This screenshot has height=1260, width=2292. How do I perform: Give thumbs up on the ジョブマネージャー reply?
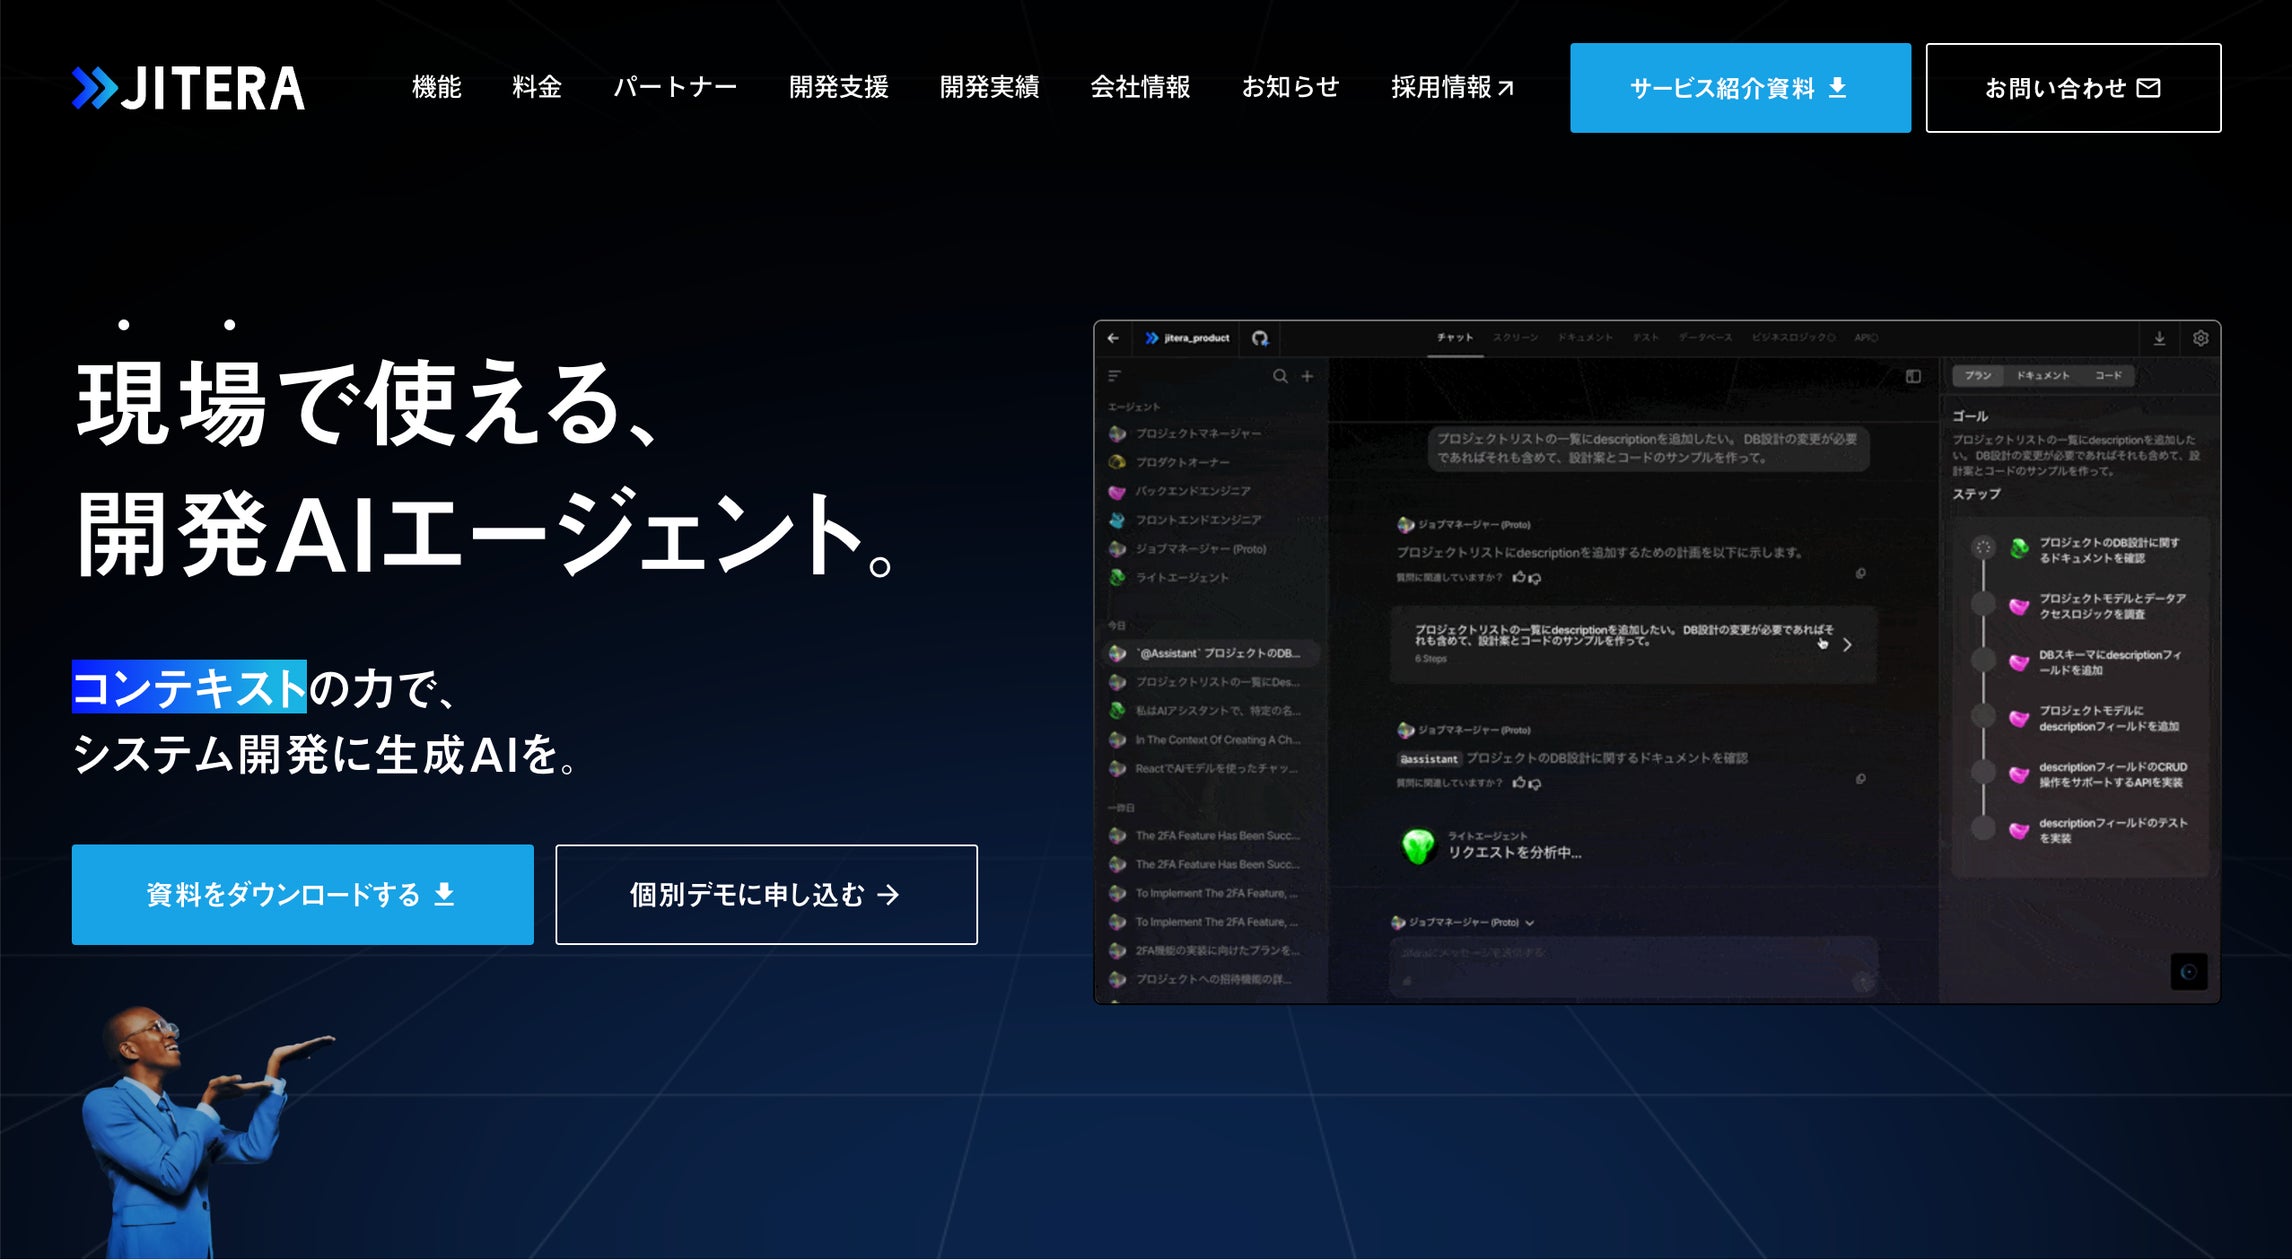tap(1519, 578)
